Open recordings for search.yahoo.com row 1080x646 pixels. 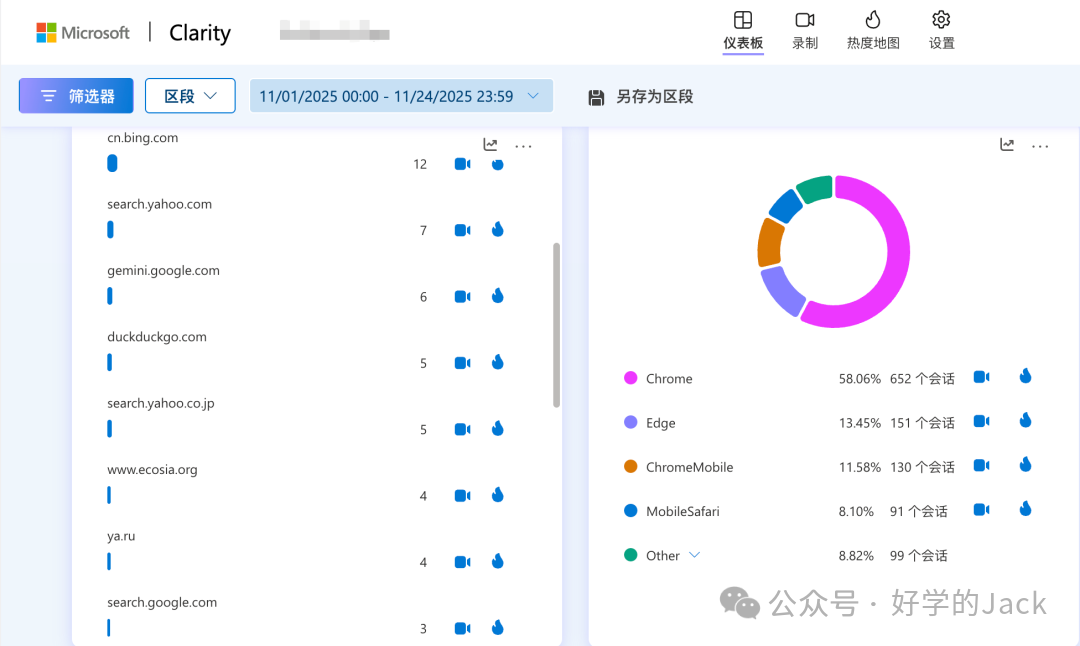tap(462, 230)
